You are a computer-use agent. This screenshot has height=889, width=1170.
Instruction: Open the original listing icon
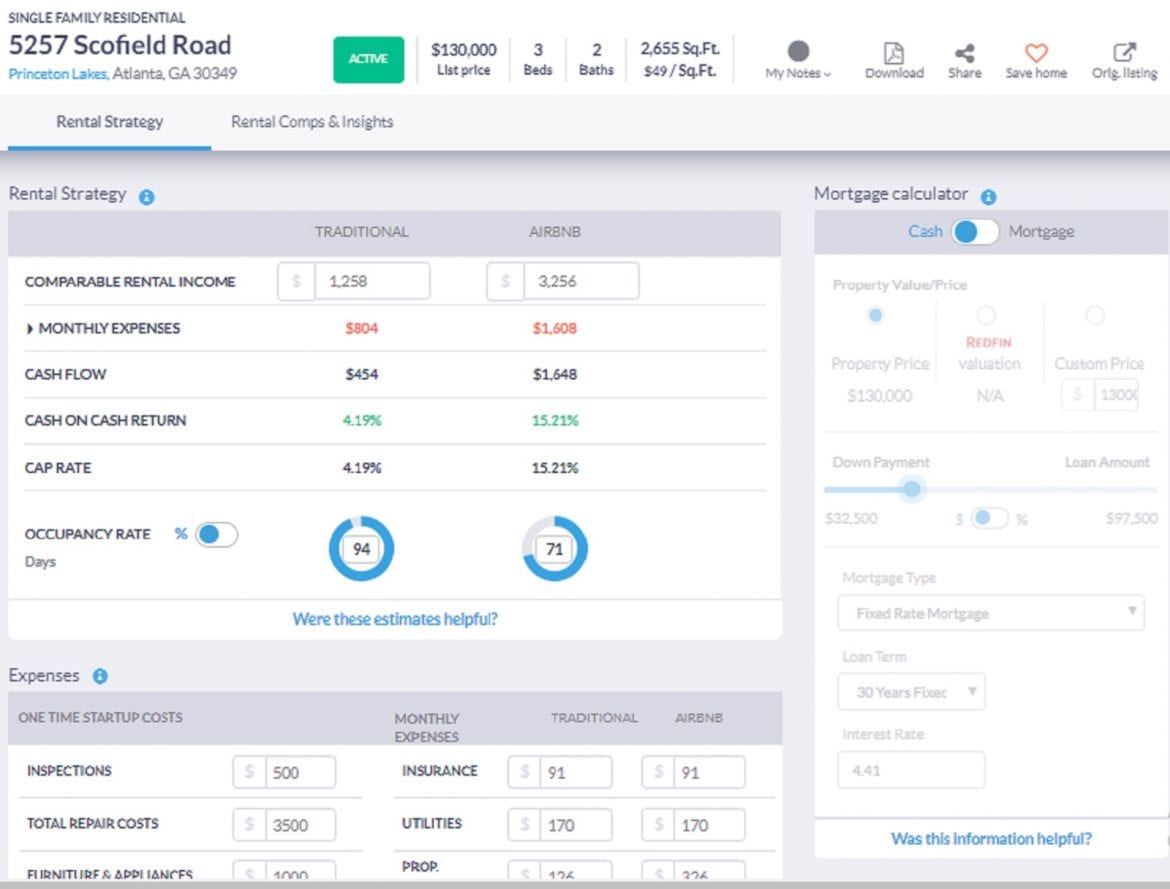(x=1124, y=53)
